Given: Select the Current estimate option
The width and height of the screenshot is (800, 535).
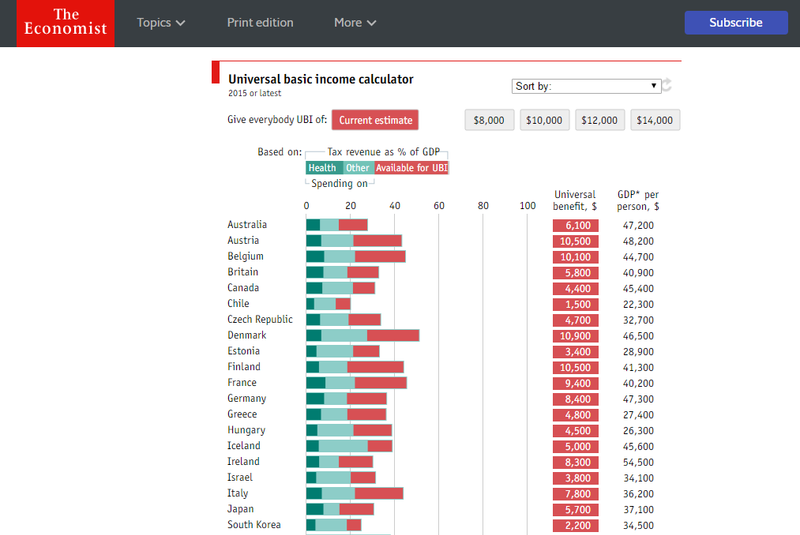Looking at the screenshot, I should [375, 120].
